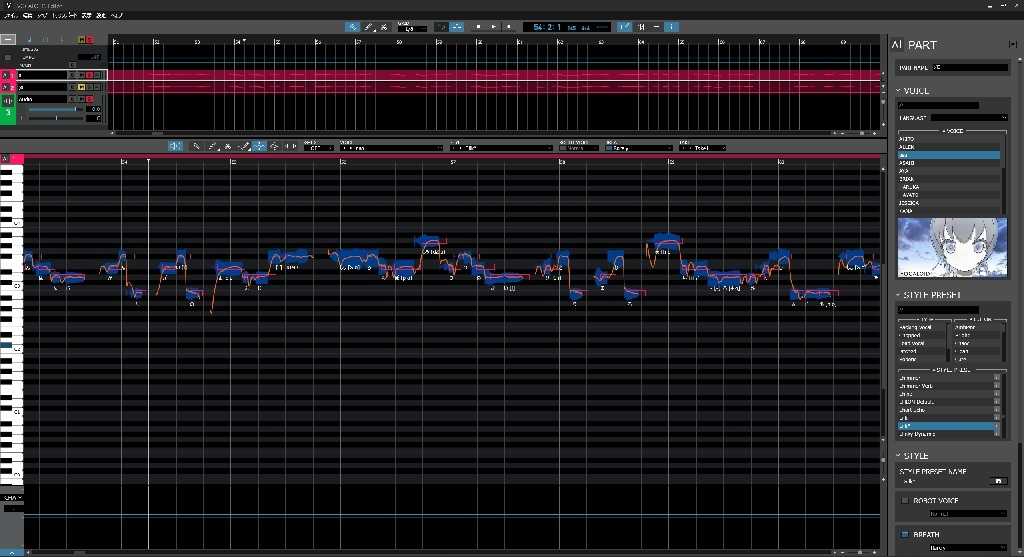Click the save button beside style preset name

(998, 481)
